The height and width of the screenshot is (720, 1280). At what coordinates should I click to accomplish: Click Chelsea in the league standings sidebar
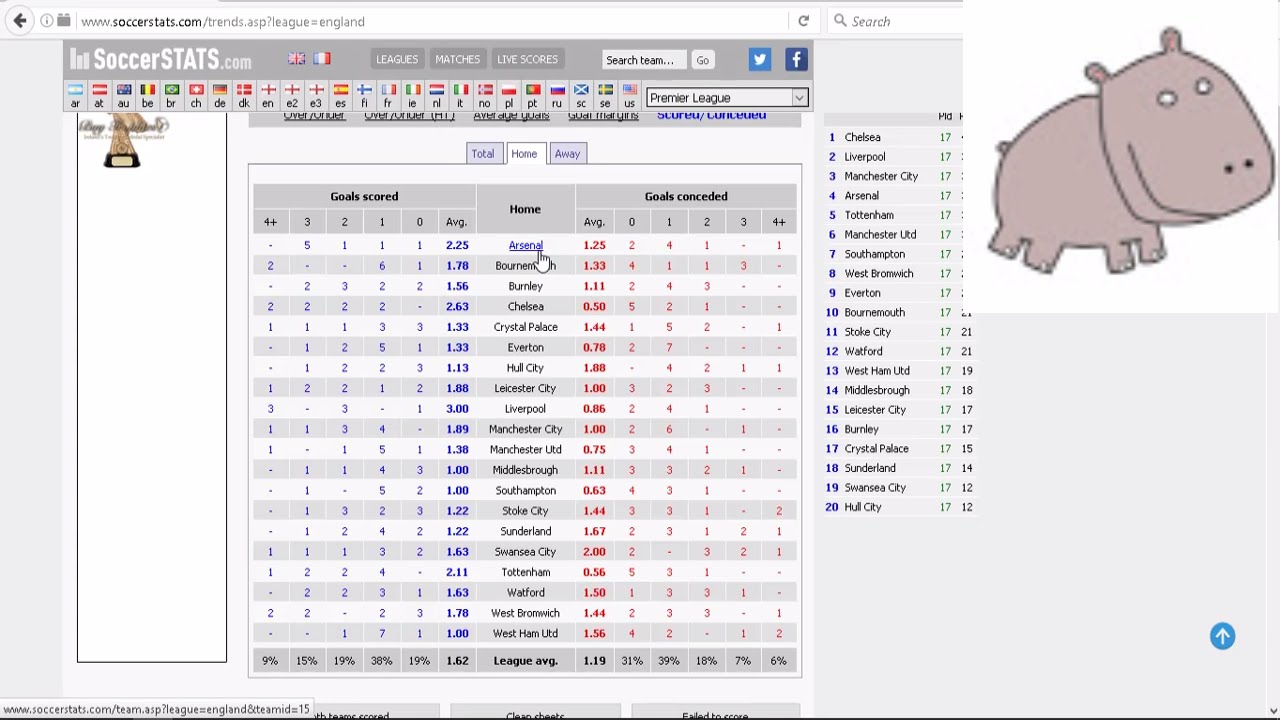click(x=862, y=137)
